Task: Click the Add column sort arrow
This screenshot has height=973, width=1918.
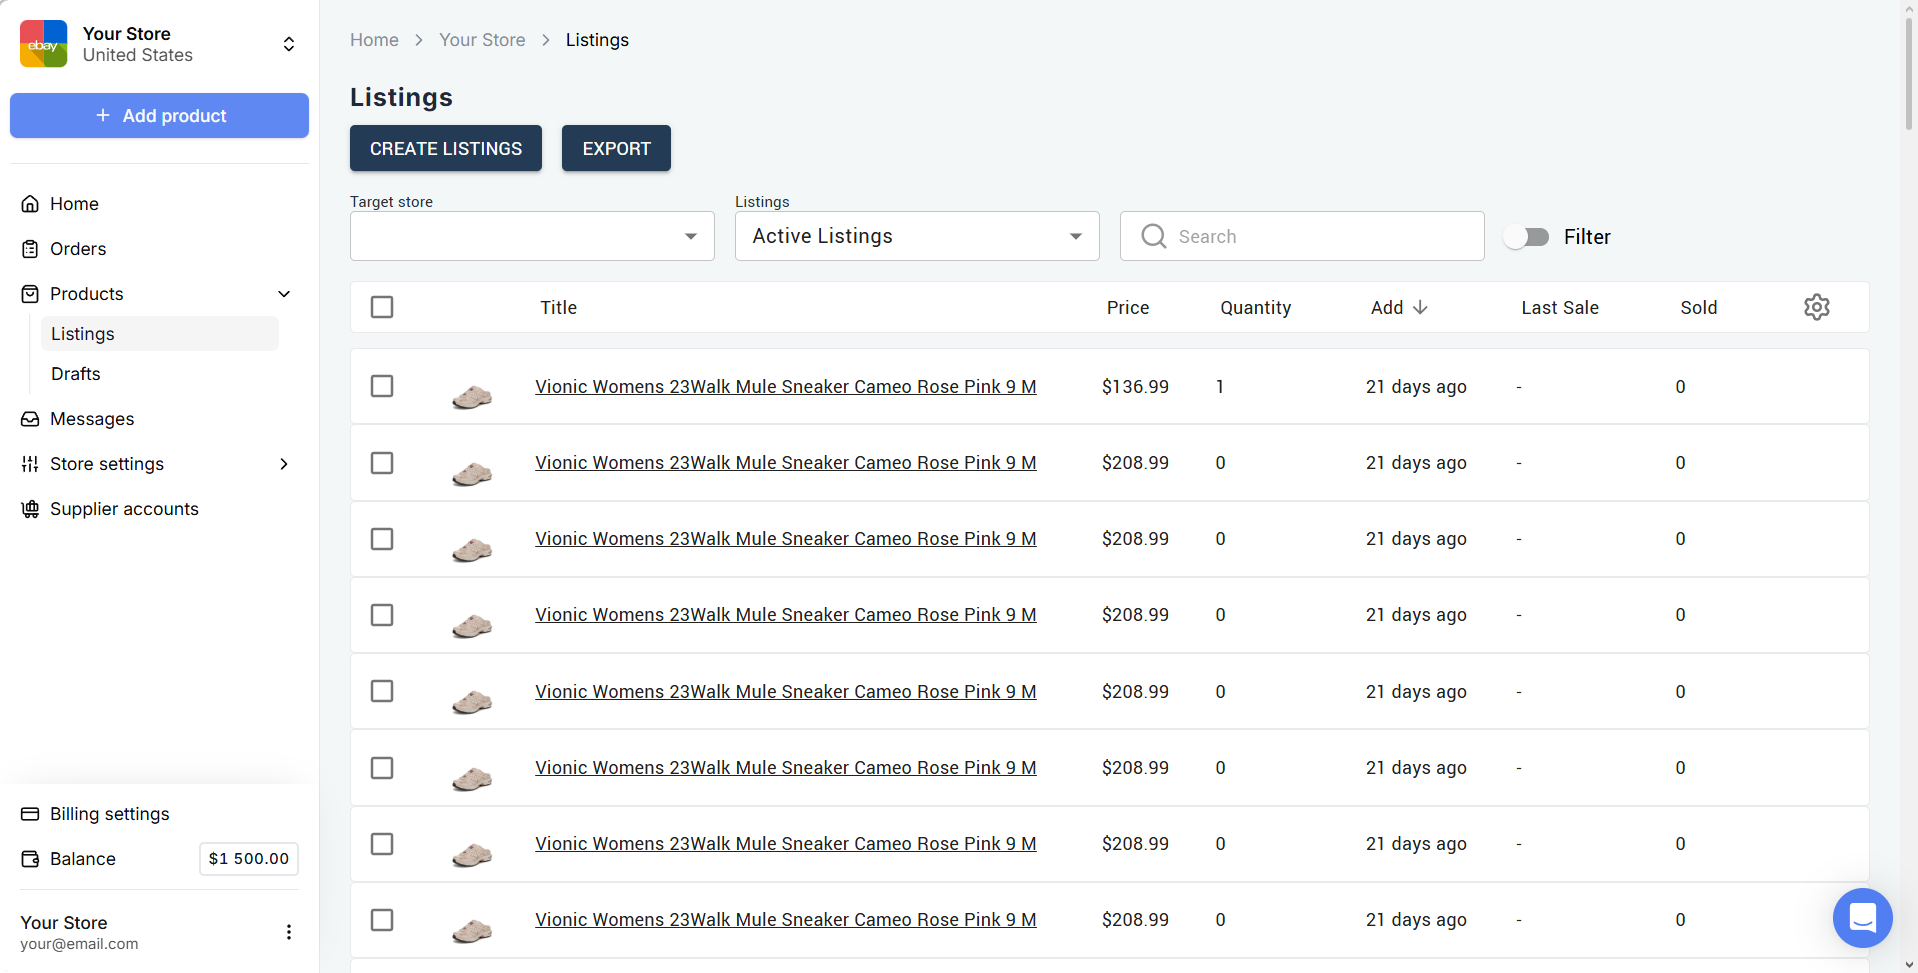Action: pos(1420,307)
